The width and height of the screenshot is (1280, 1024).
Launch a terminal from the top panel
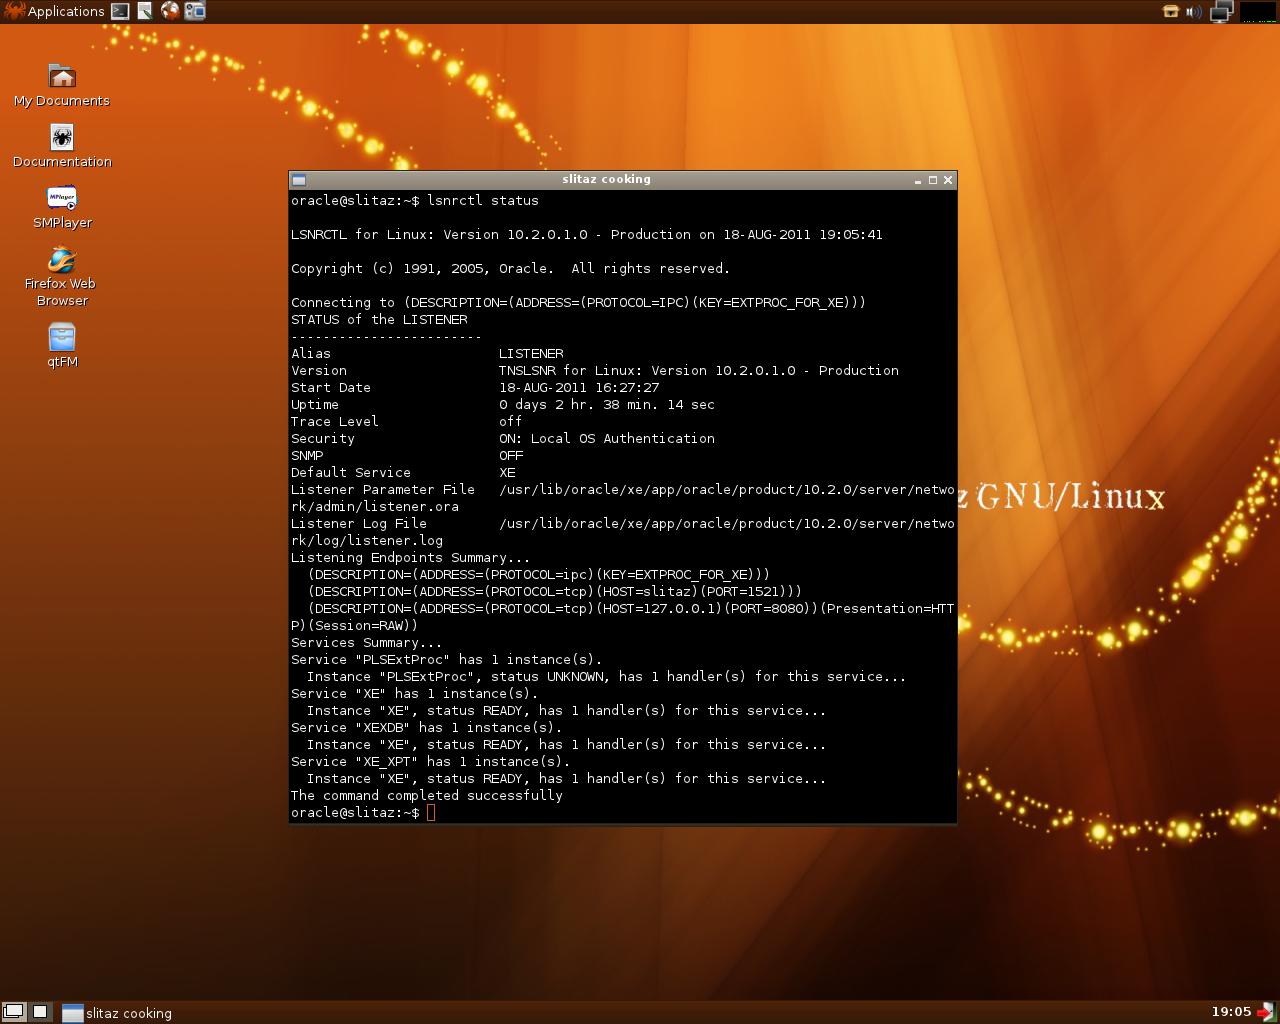pyautogui.click(x=119, y=11)
